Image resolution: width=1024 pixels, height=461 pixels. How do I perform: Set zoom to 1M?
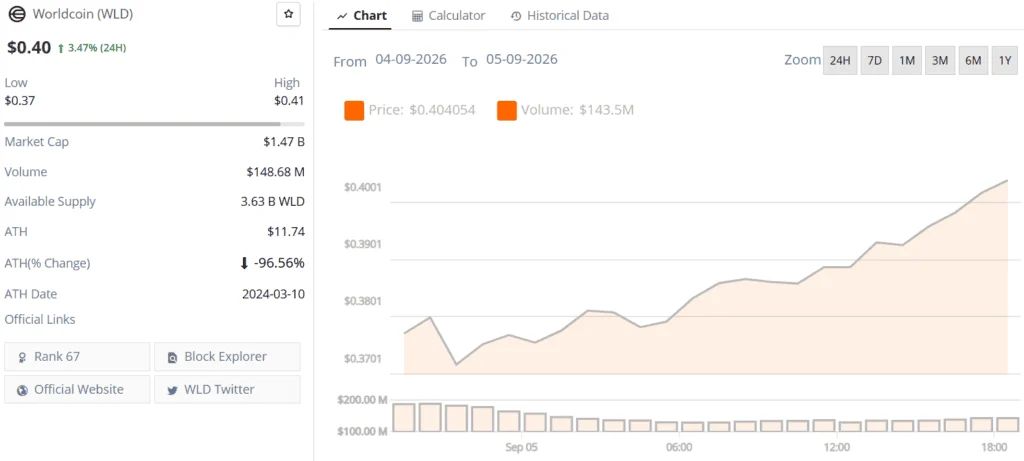[906, 61]
